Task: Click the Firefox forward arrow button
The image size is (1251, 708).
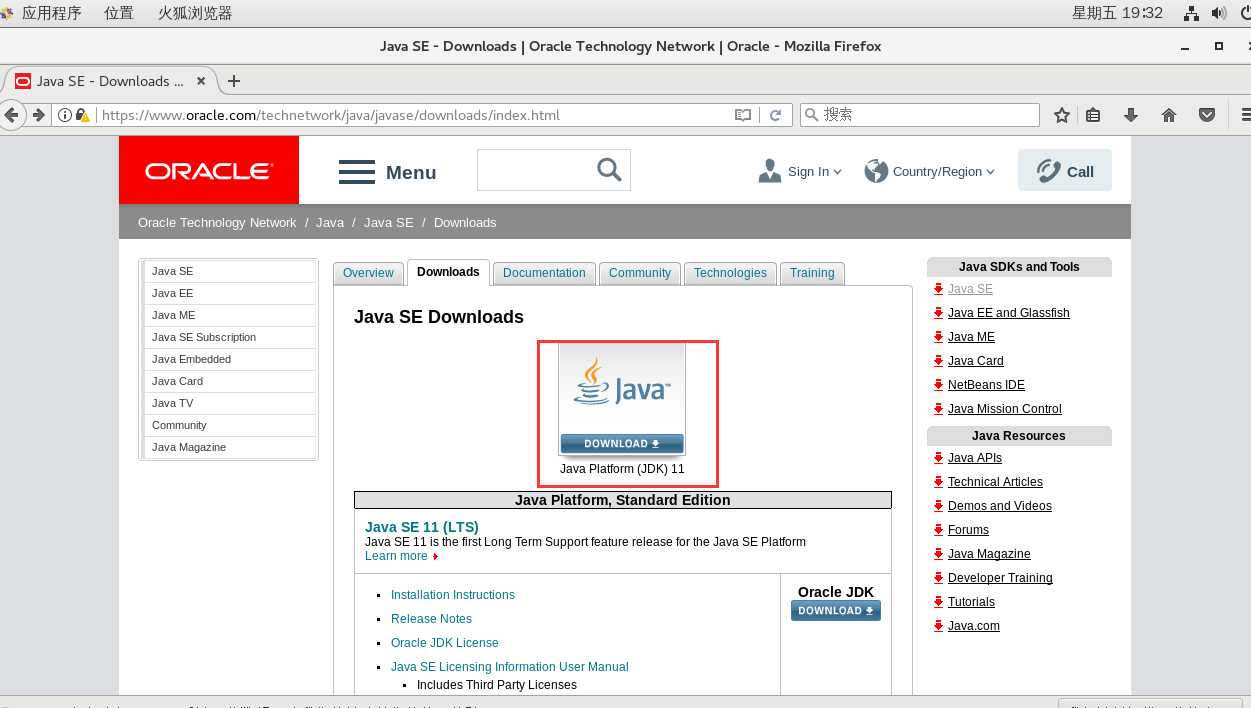Action: [38, 115]
